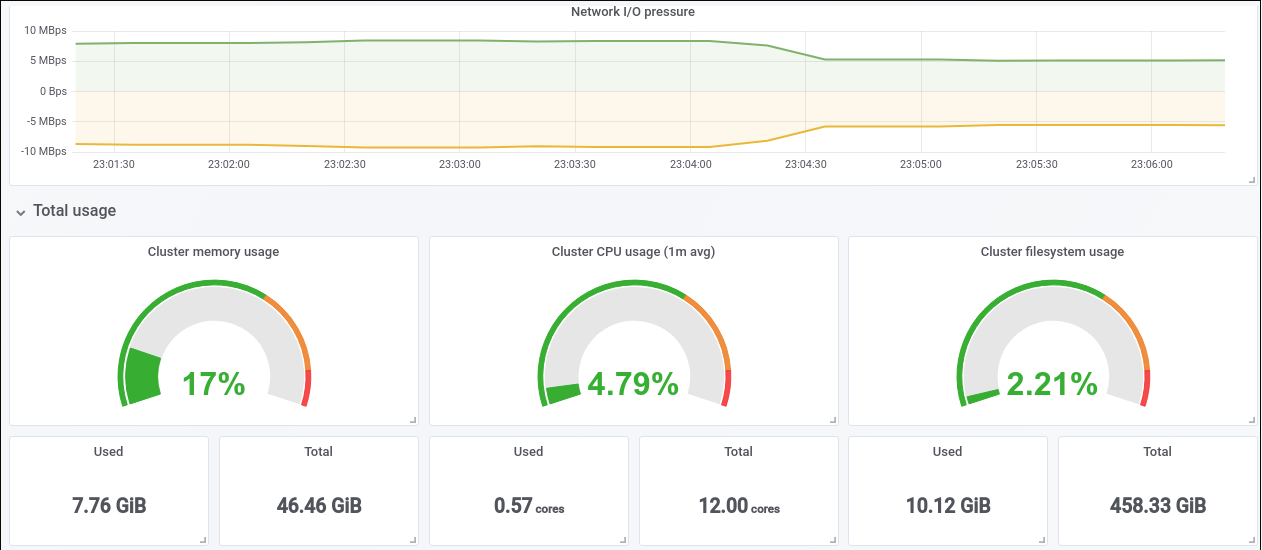
Task: Open Cluster memory usage panel title menu
Action: point(213,252)
